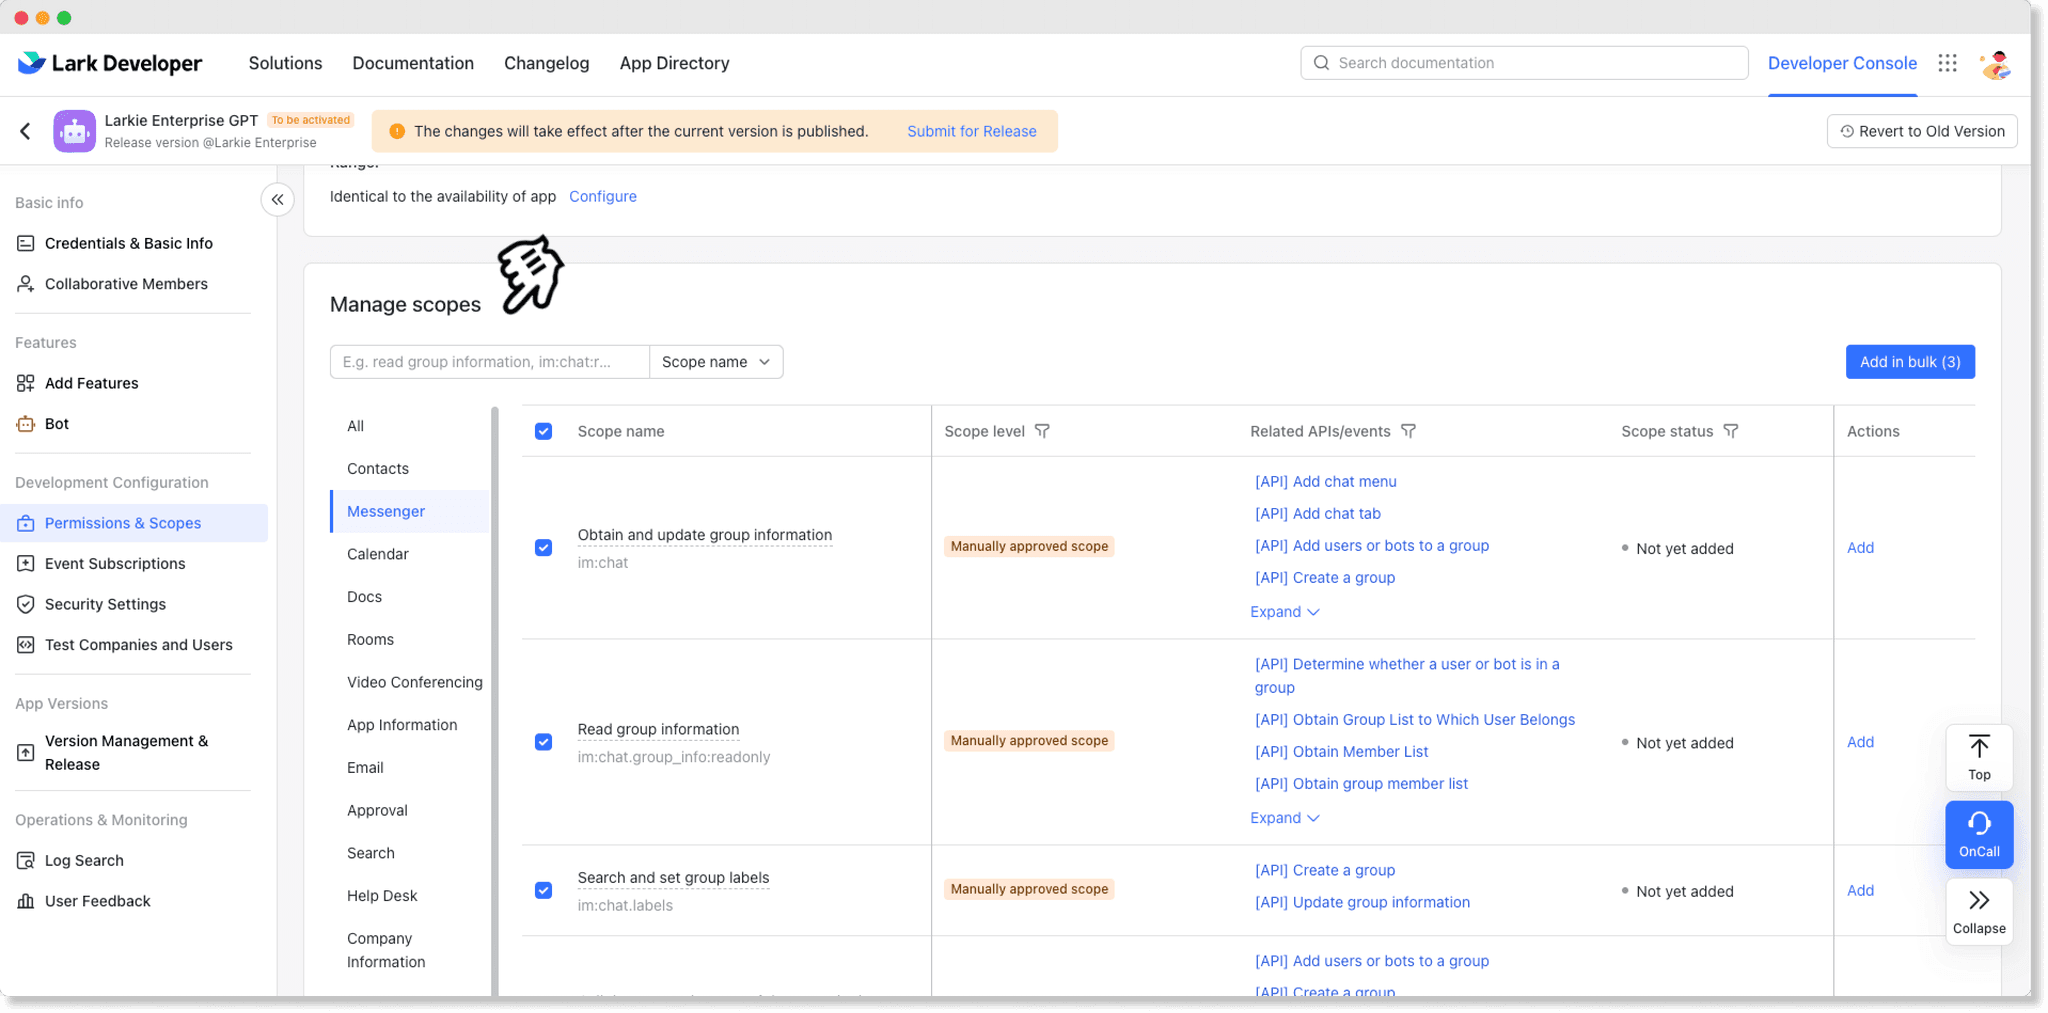Click the floating OnCall button
Viewport: 2048px width, 1013px height.
click(1979, 833)
